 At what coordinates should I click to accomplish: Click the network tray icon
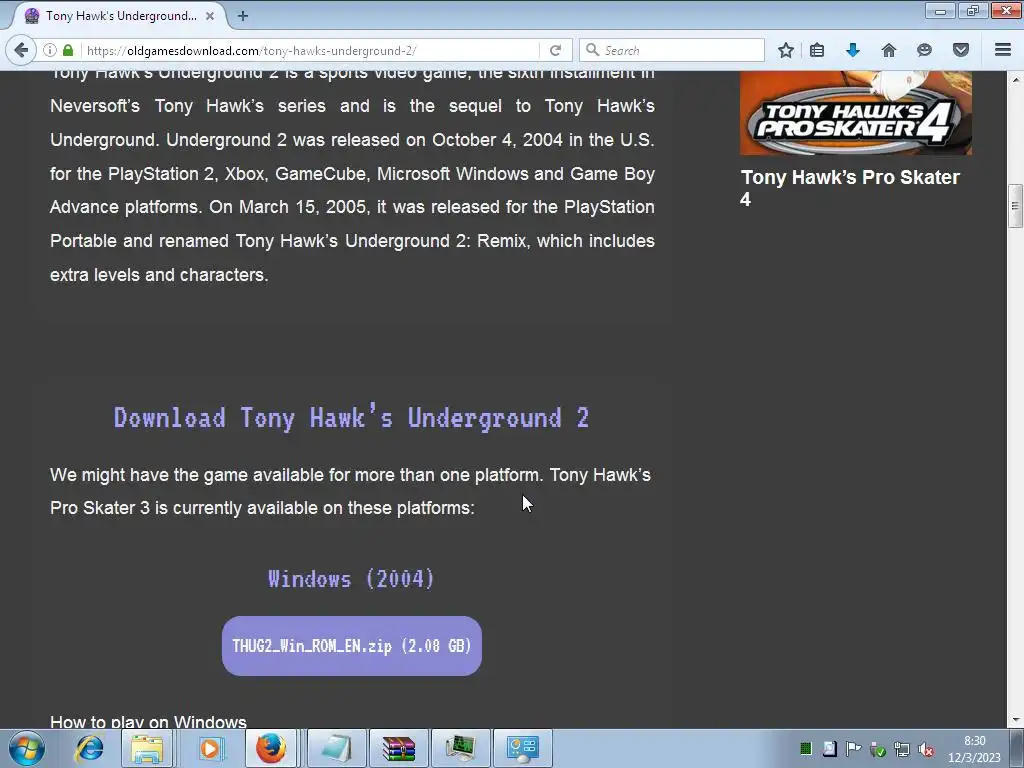coord(902,749)
